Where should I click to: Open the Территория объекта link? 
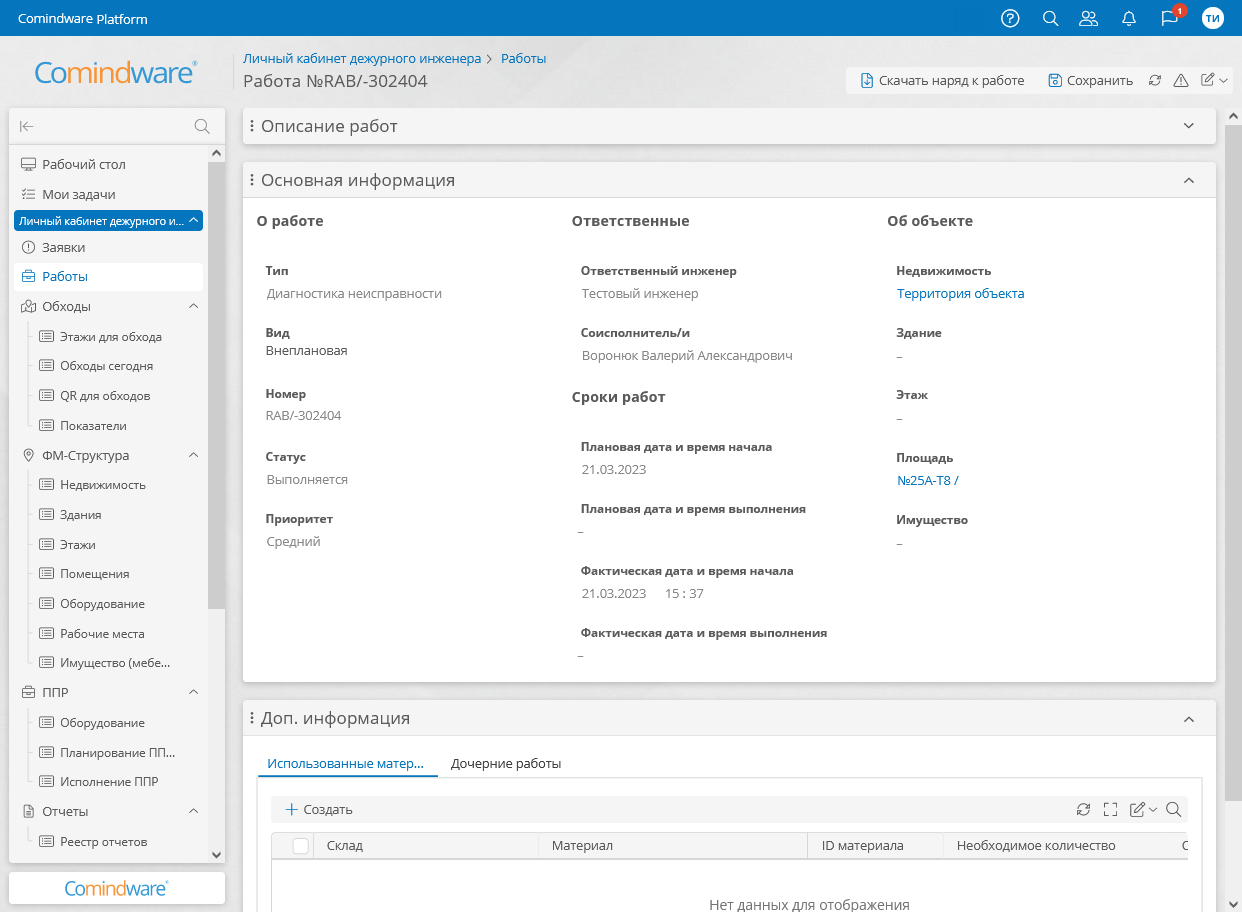(960, 294)
